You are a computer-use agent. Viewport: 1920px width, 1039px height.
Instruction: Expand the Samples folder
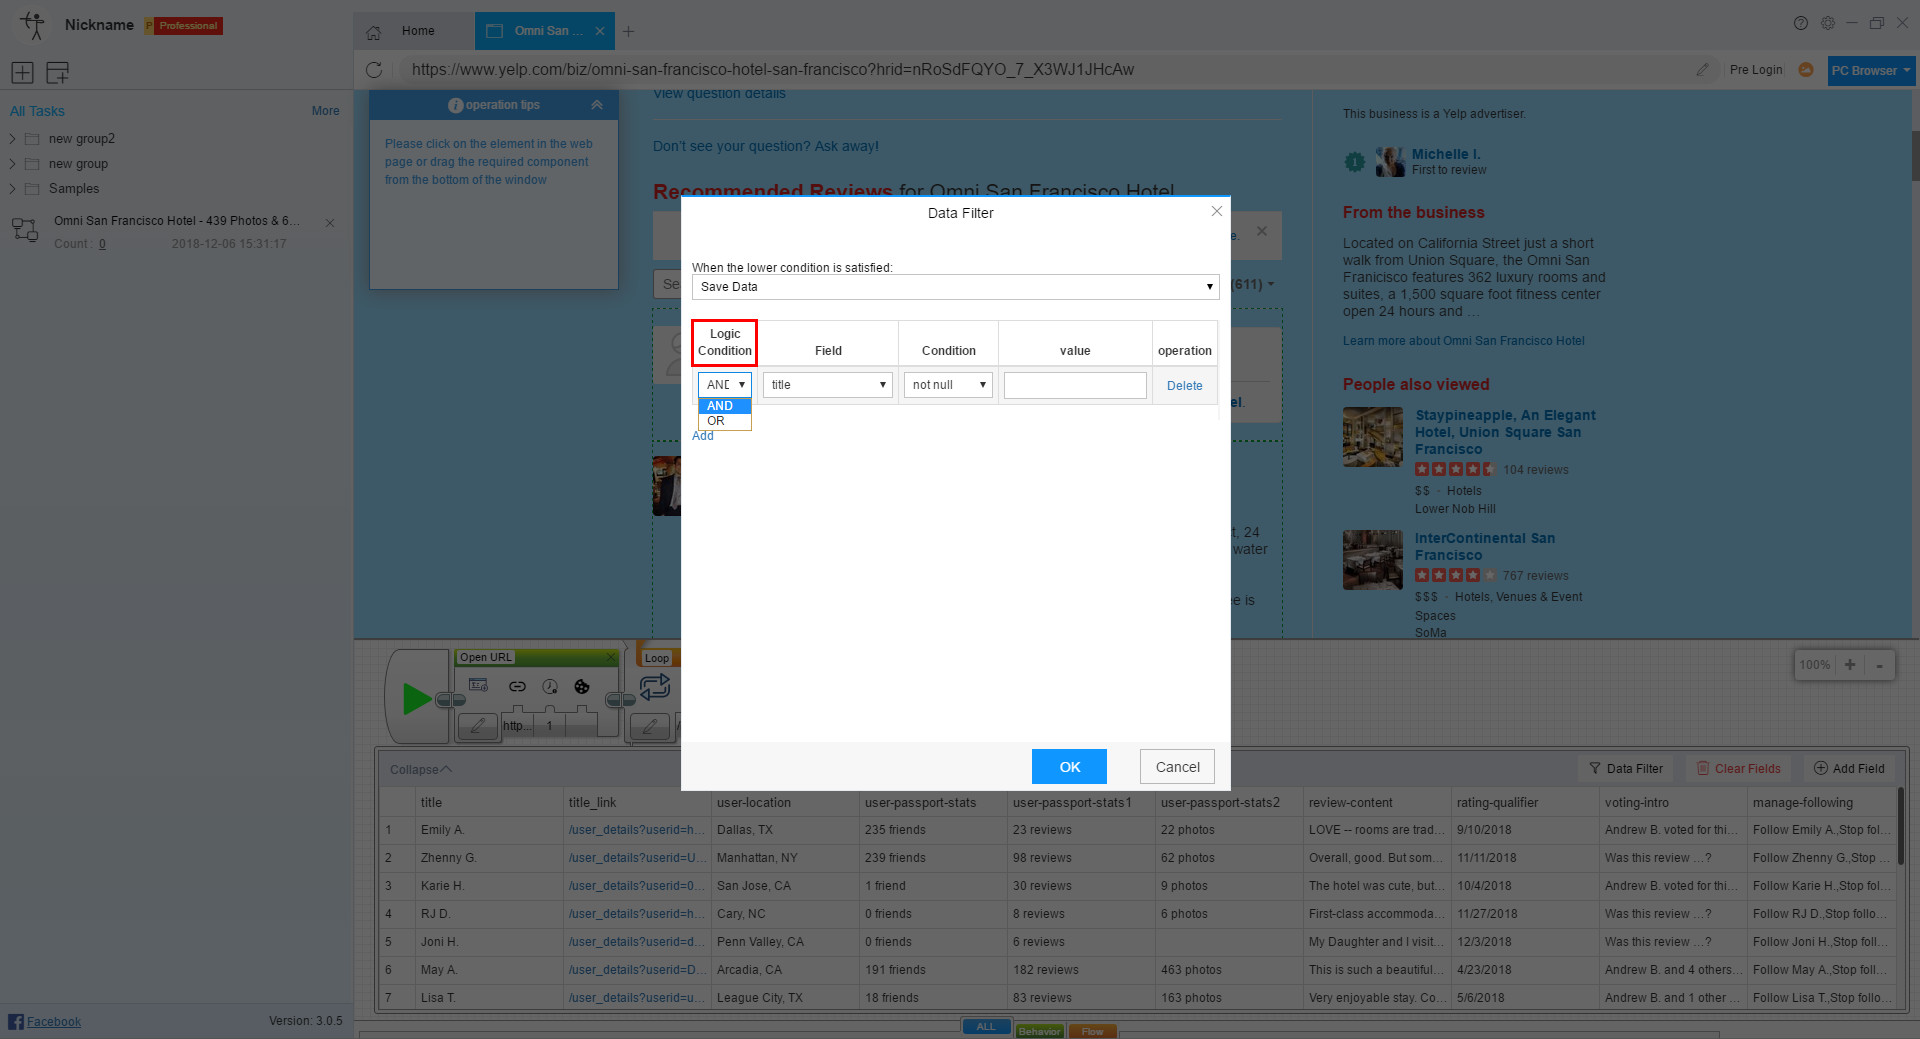point(12,188)
